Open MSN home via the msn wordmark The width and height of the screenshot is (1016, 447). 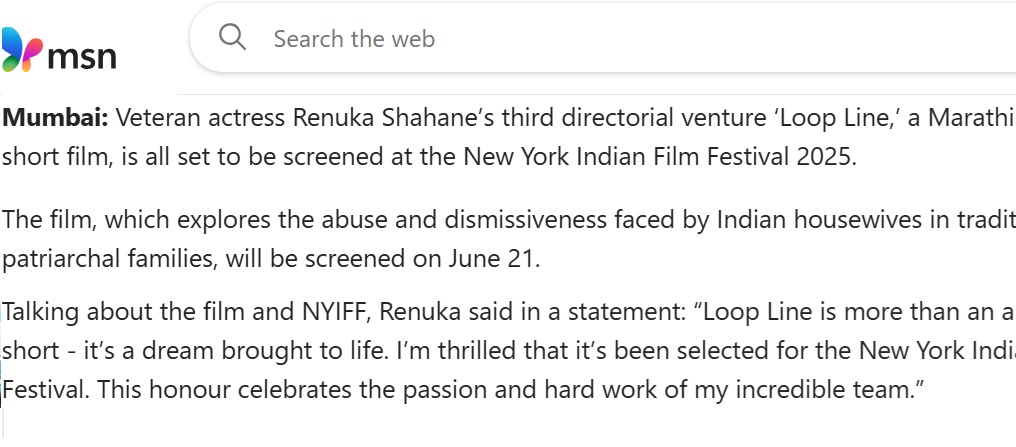[x=82, y=55]
